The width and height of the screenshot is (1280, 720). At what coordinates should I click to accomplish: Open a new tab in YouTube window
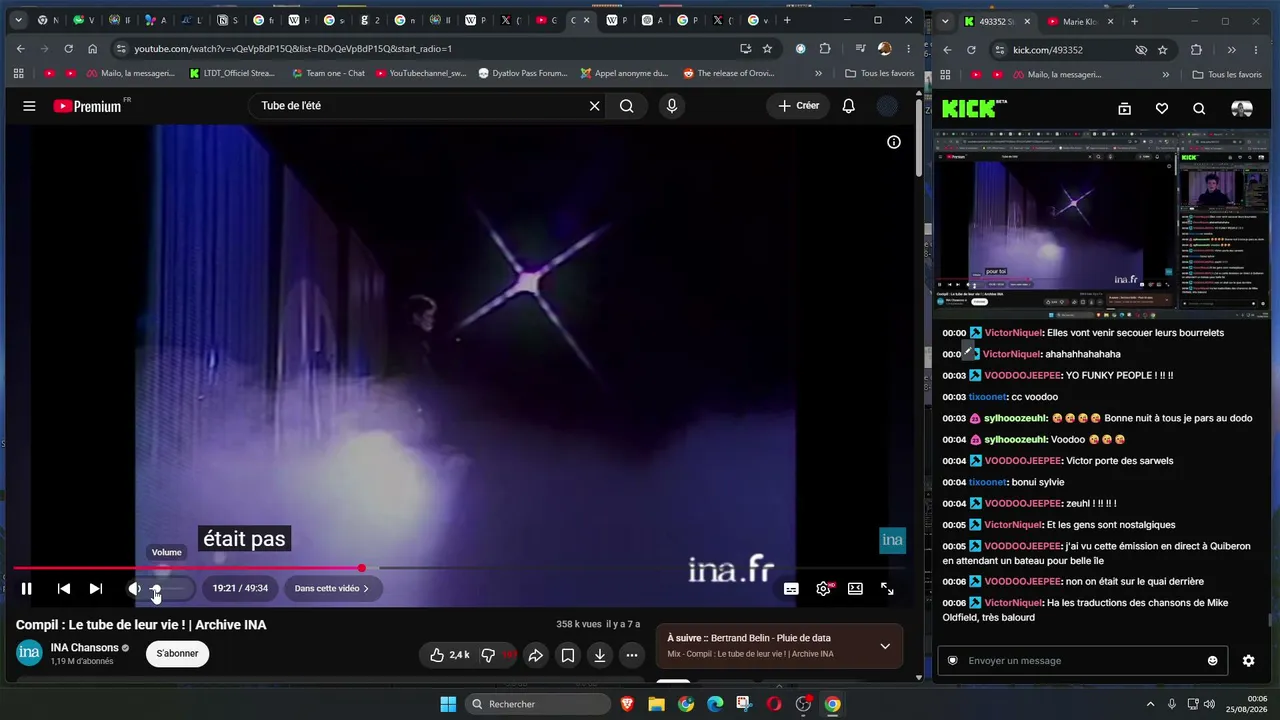[787, 20]
